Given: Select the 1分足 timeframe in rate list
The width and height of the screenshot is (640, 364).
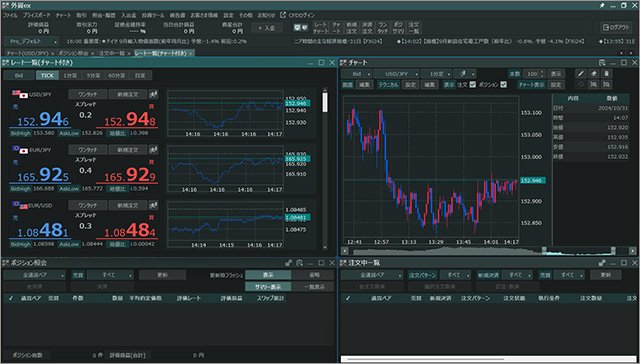Looking at the screenshot, I should point(70,75).
